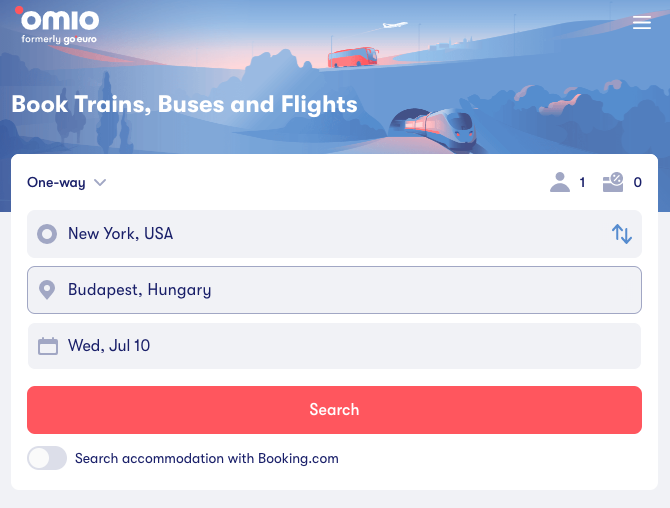The height and width of the screenshot is (508, 670).
Task: Click the discount card count 0
Action: [638, 183]
